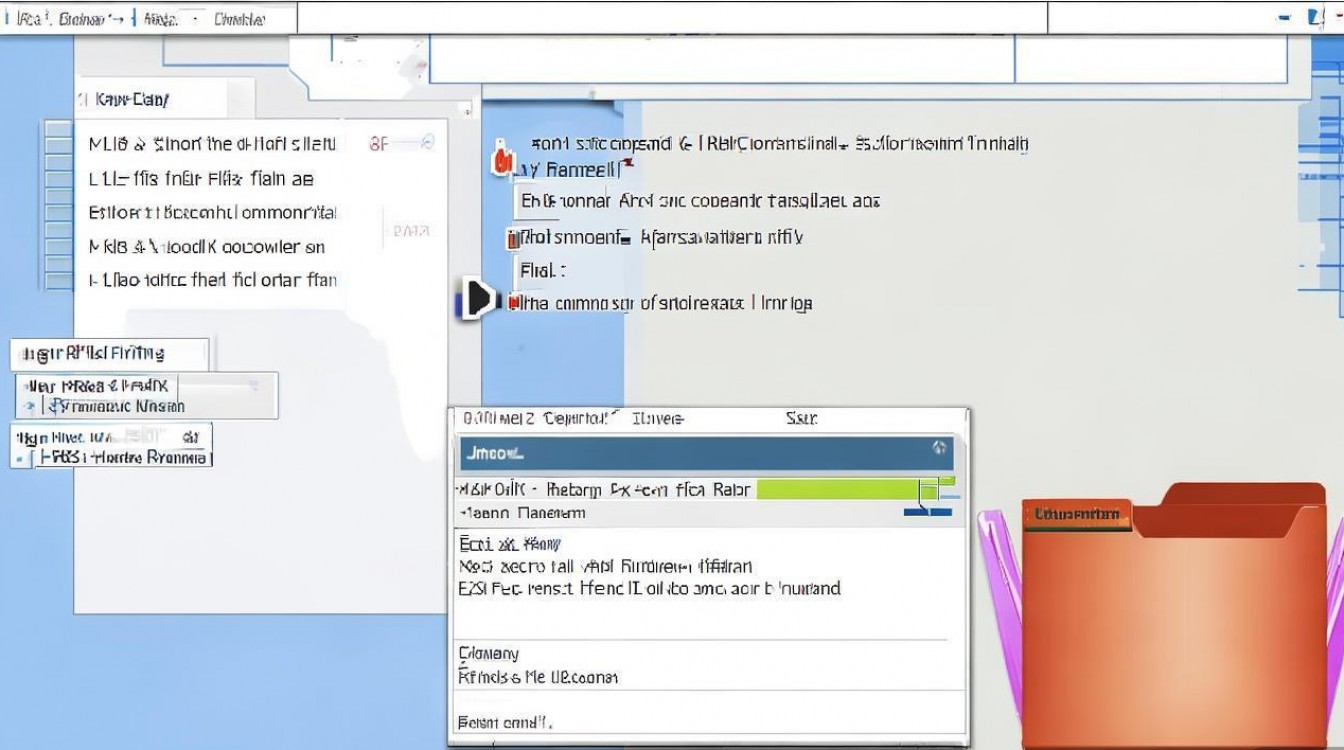Click the small icon at top-right window corner

pyautogui.click(x=1314, y=17)
